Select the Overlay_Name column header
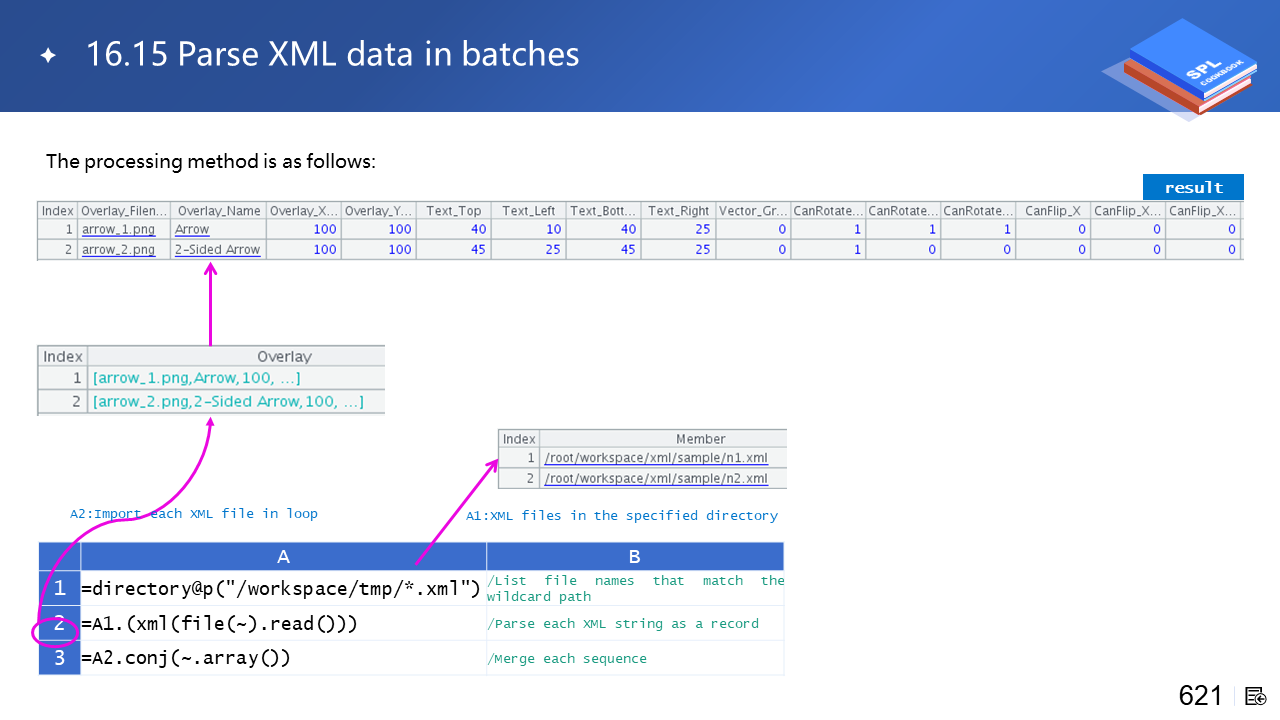Screen dimensions: 1280x720 pyautogui.click(x=218, y=211)
